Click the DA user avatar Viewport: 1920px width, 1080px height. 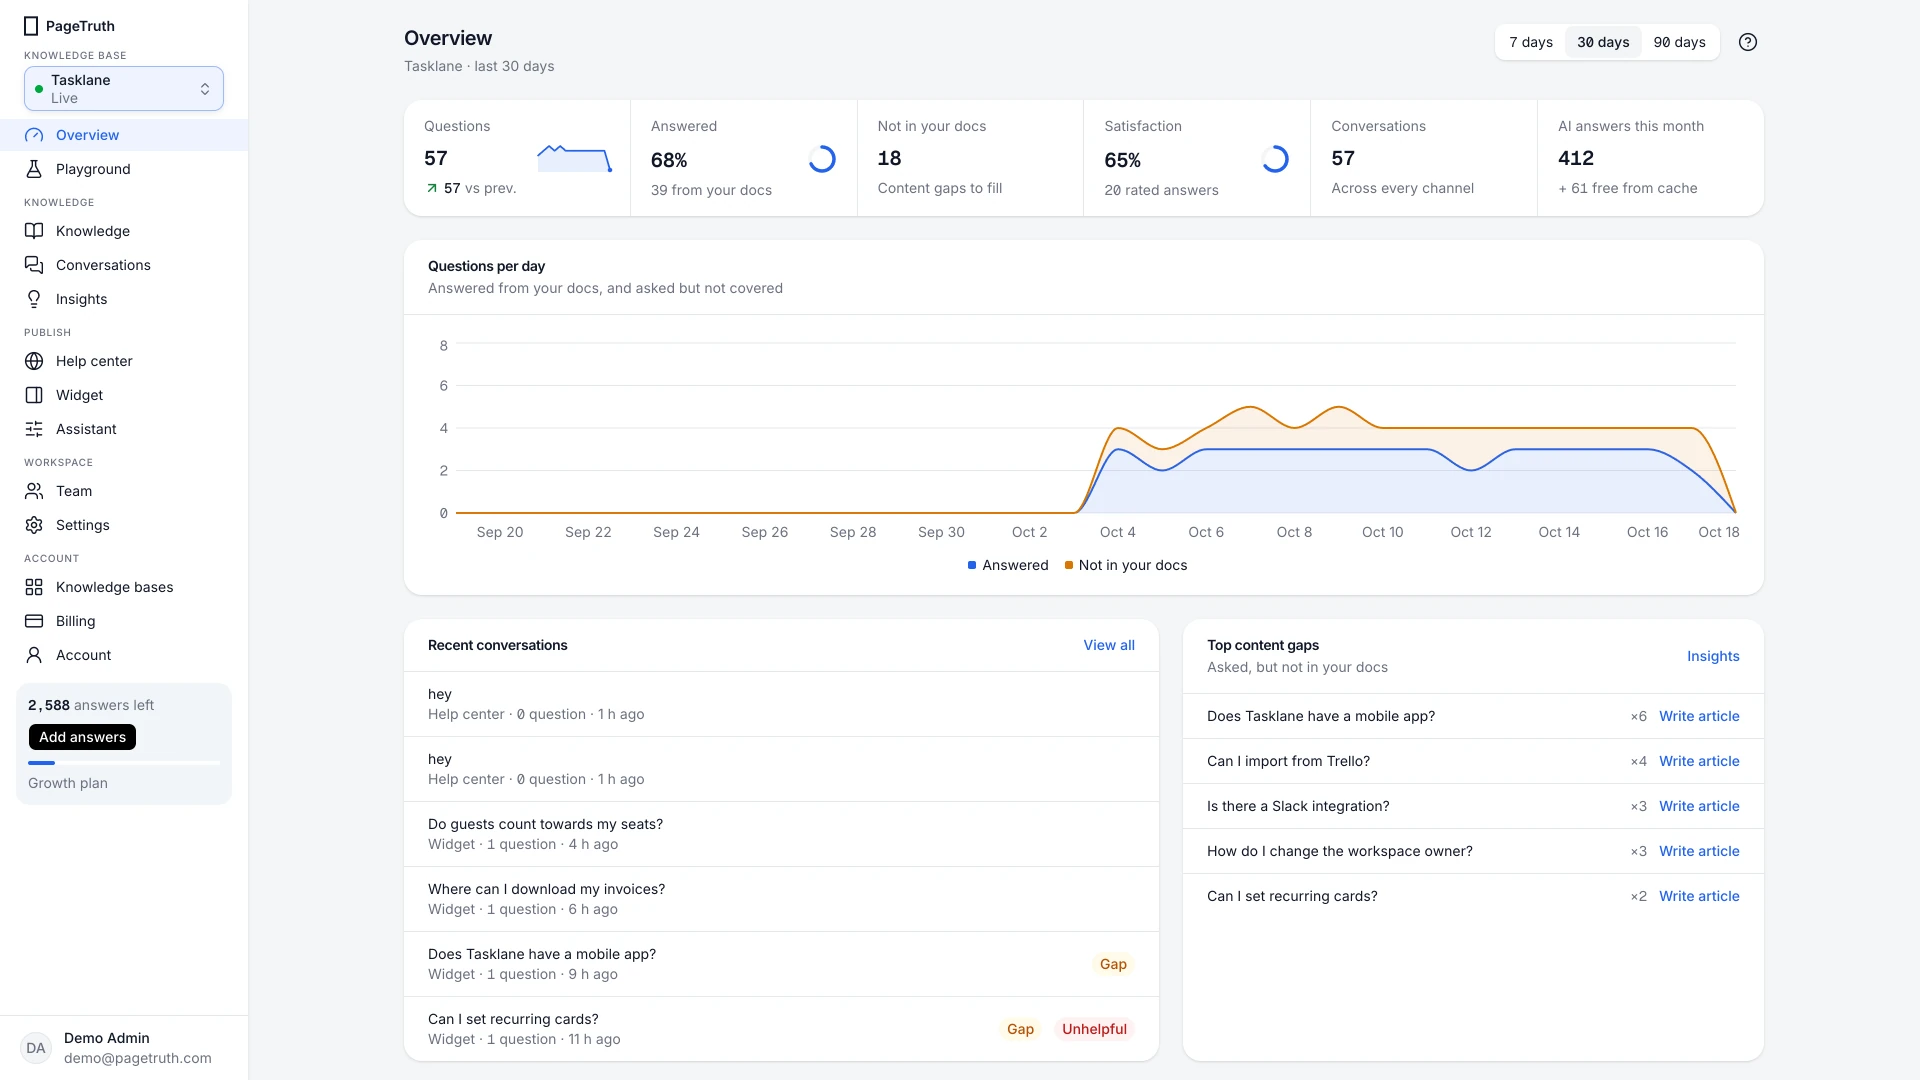point(36,1048)
